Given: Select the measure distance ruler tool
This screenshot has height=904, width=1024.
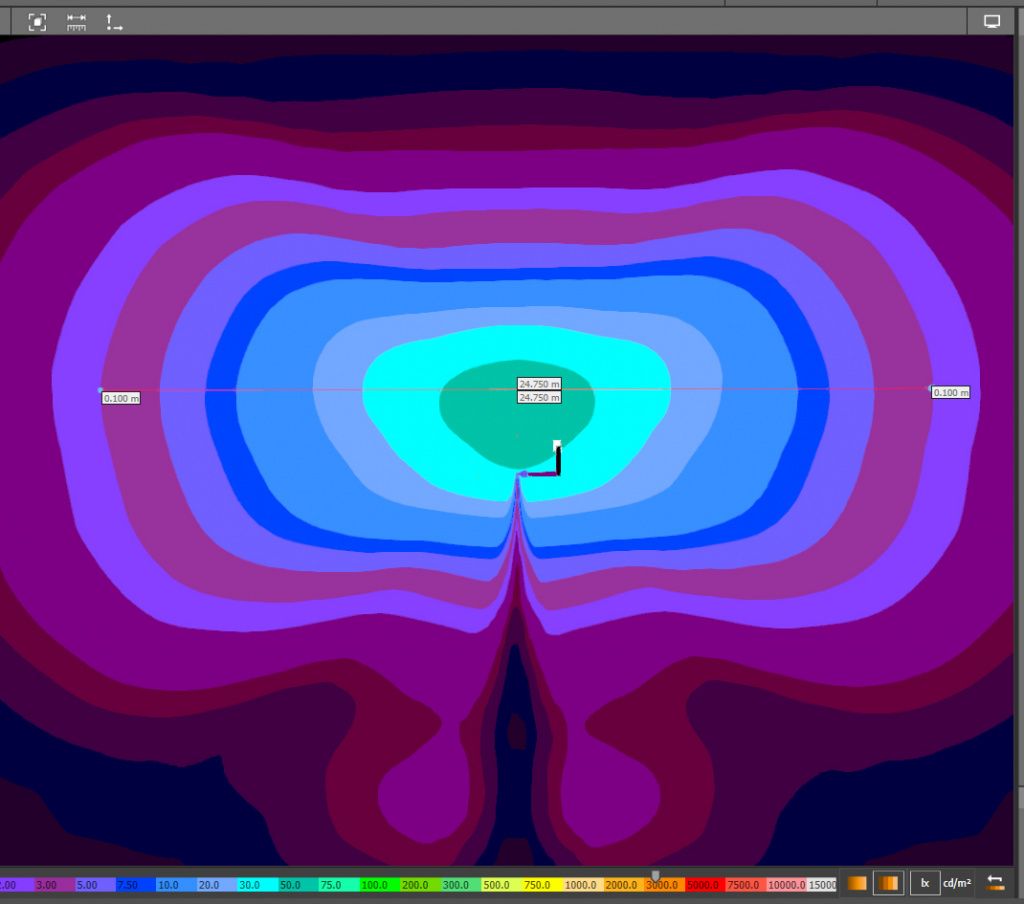Looking at the screenshot, I should coord(76,22).
